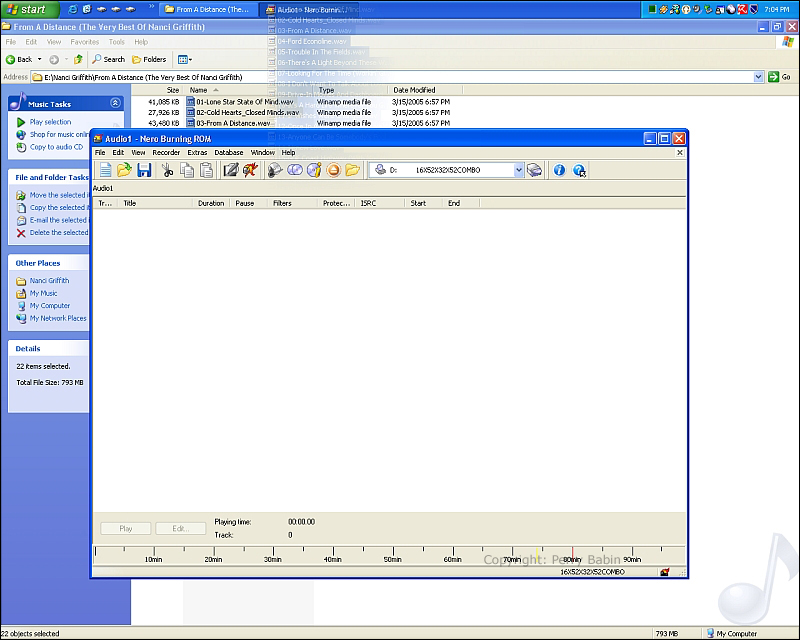Viewport: 800px width, 640px height.
Task: Click the Disc info icon in Nero
Action: 314,170
